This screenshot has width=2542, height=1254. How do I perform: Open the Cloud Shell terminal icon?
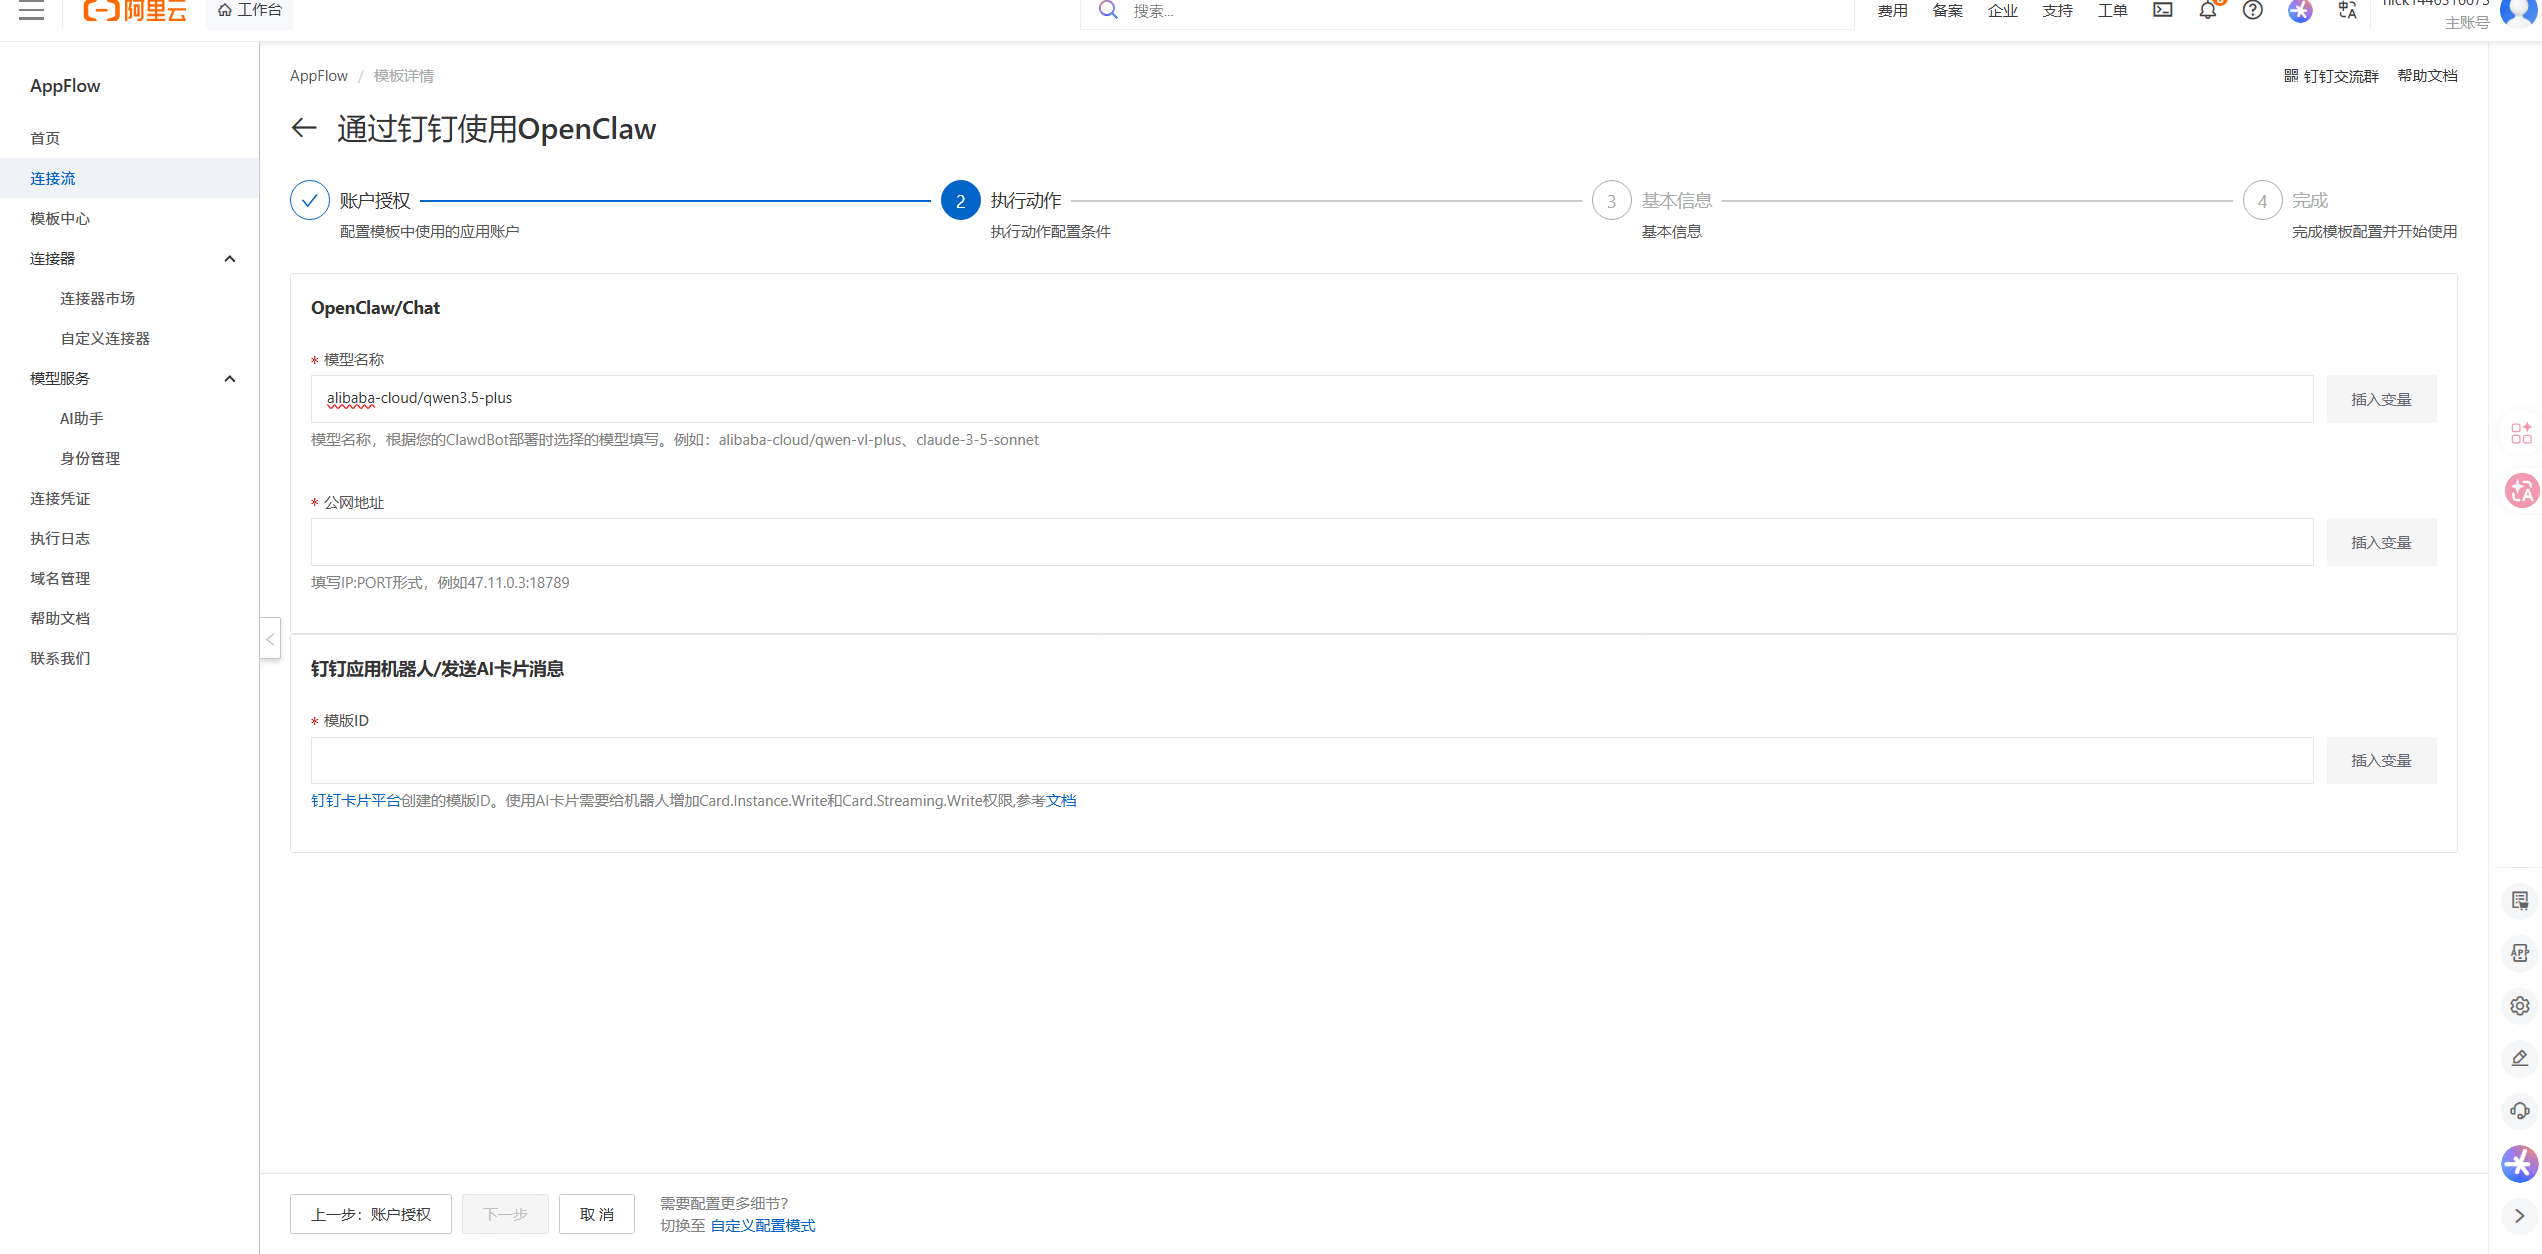(2162, 10)
